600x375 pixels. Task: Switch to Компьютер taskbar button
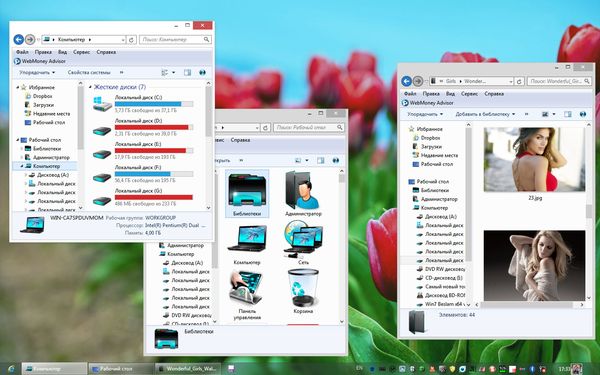54,369
